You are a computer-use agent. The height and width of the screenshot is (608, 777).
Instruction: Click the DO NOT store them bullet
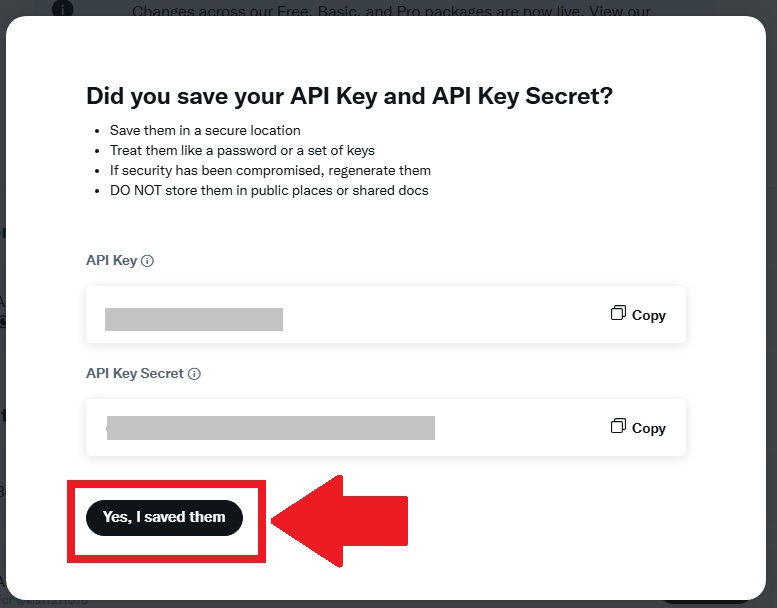[x=269, y=190]
